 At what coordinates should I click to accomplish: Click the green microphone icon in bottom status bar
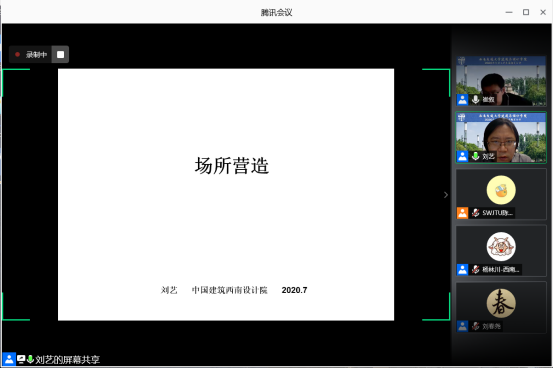click(x=30, y=359)
